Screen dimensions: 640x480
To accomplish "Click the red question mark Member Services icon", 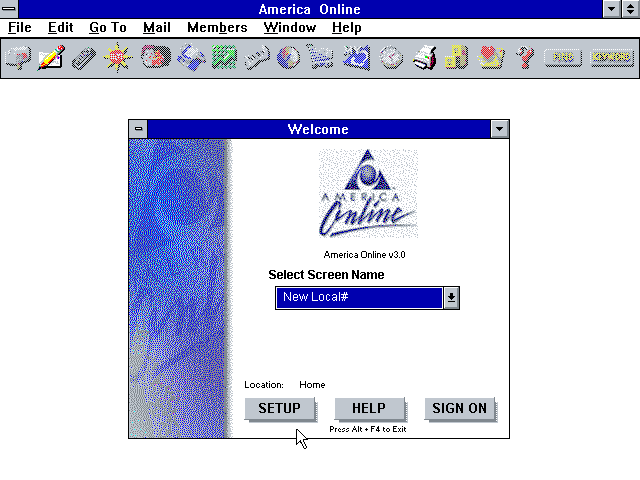I will [x=525, y=58].
